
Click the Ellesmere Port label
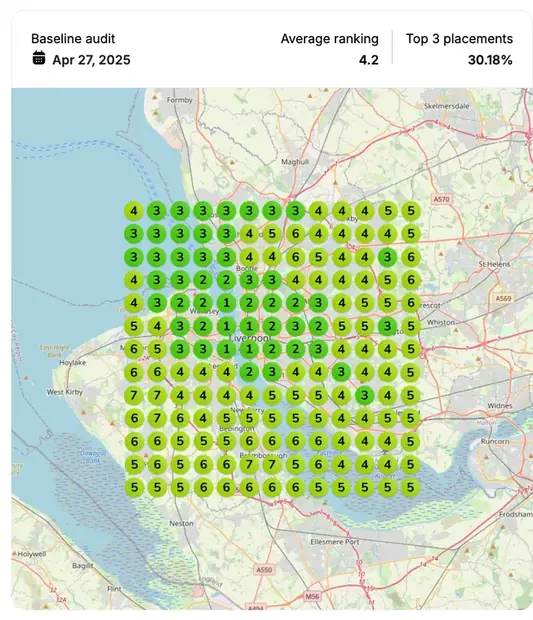pos(335,542)
